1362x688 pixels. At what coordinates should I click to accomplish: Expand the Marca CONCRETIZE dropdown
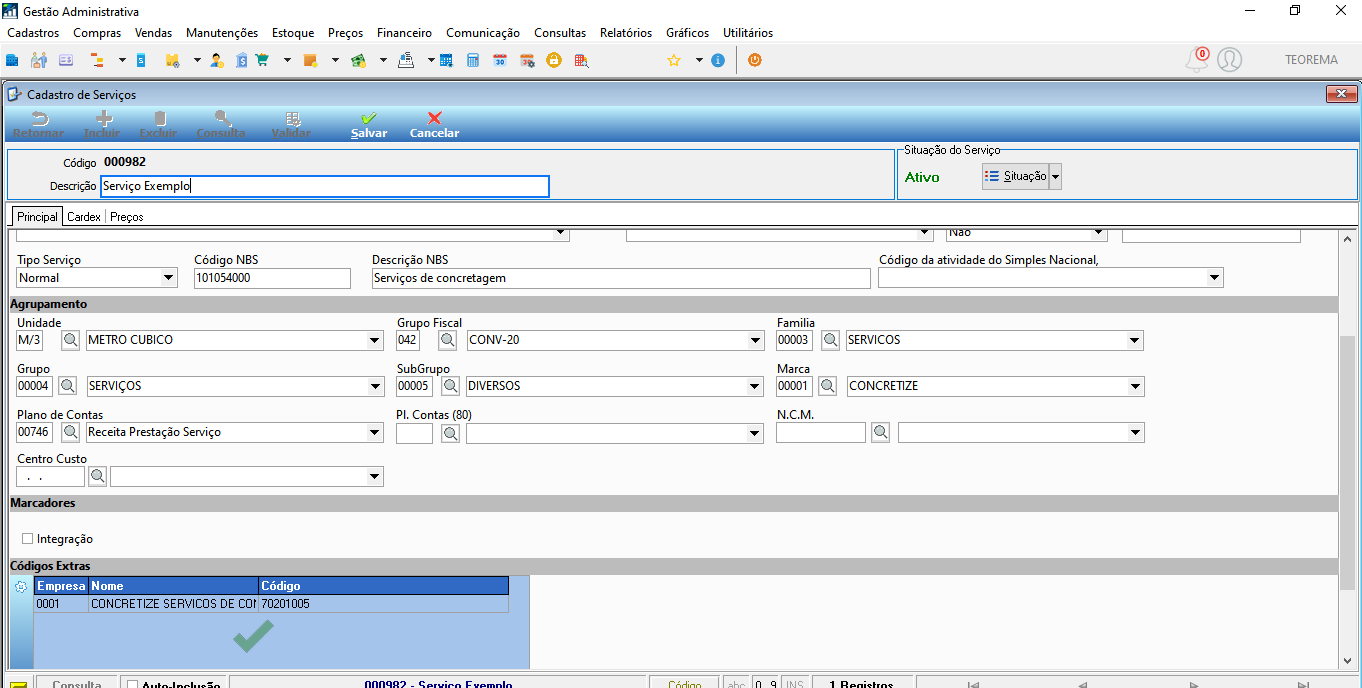[1135, 386]
